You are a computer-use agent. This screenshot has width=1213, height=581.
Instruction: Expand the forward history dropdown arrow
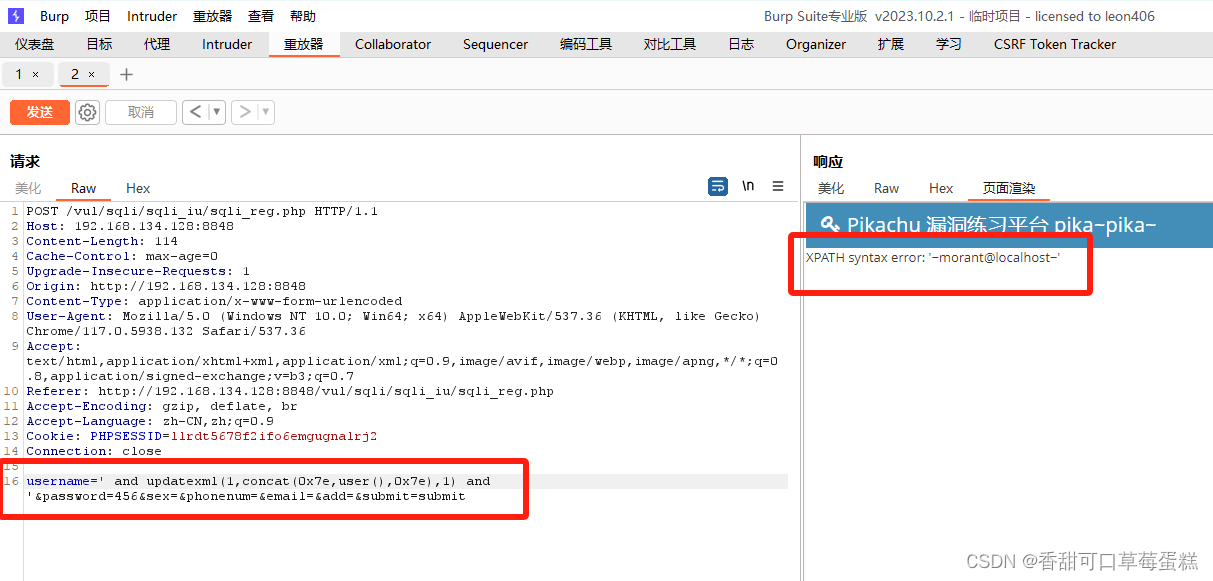(x=266, y=112)
